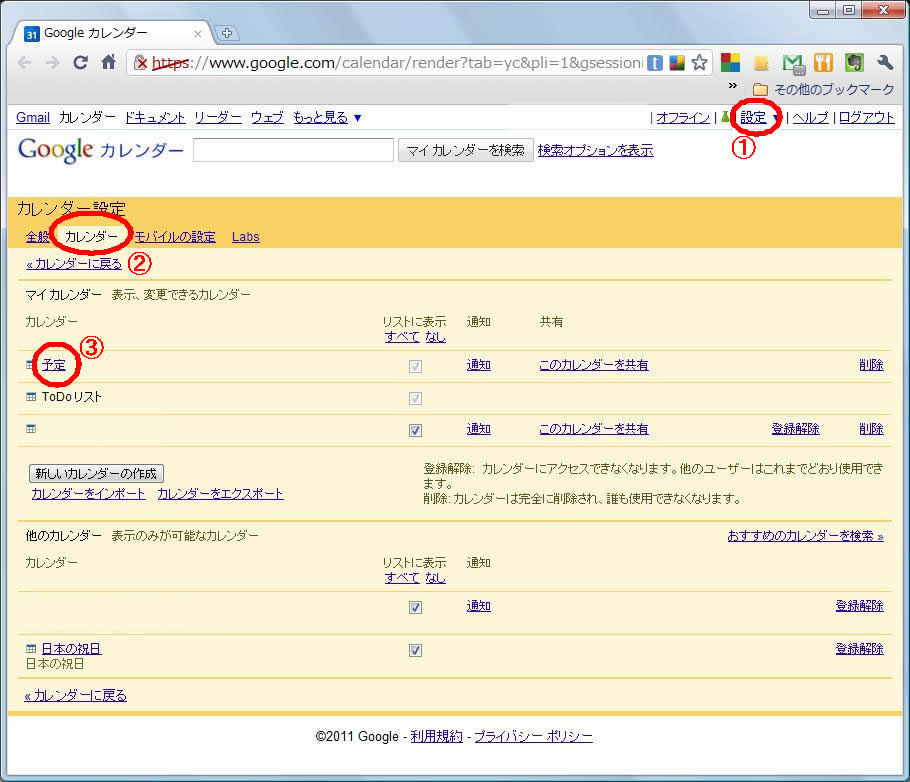This screenshot has height=782, width=910.
Task: Click the browser forward arrow
Action: point(53,62)
